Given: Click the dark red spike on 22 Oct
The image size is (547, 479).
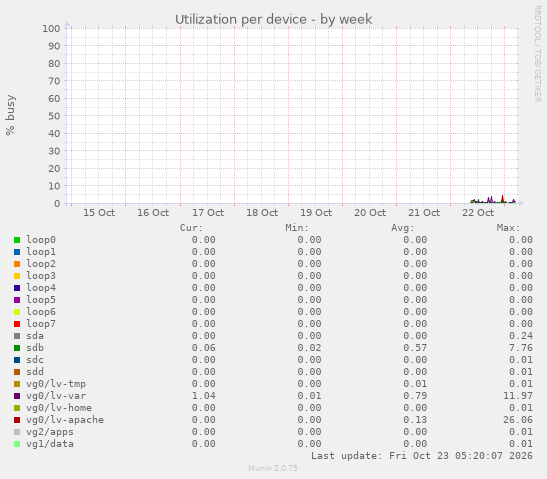Looking at the screenshot, I should 503,199.
